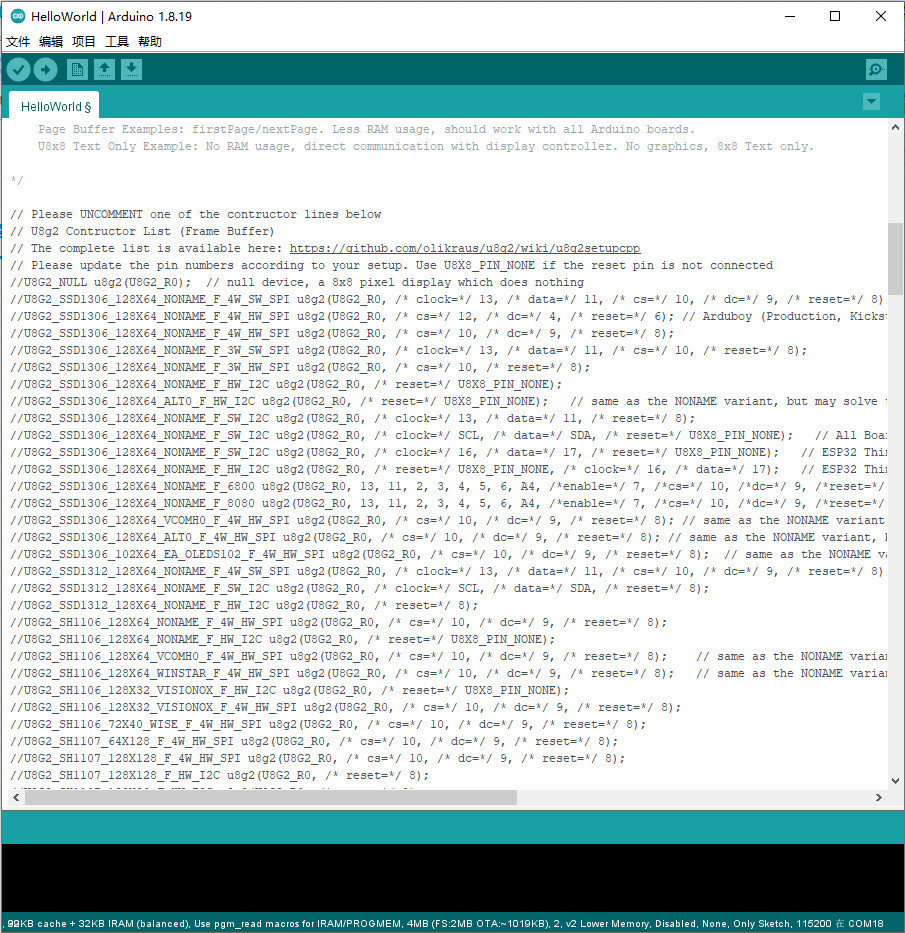Open the 项目 menu

[83, 42]
